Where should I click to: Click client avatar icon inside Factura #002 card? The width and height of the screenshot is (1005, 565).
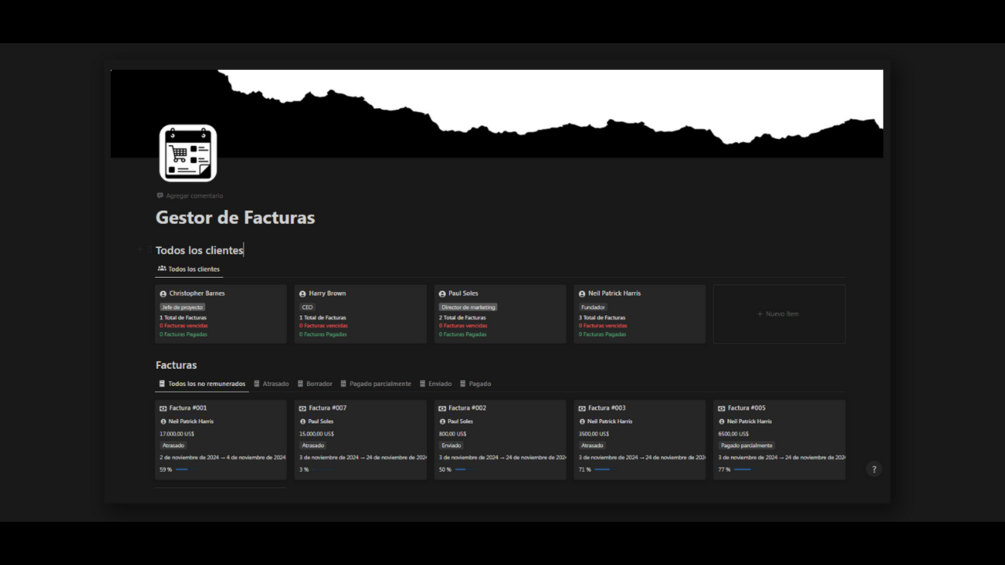(442, 422)
